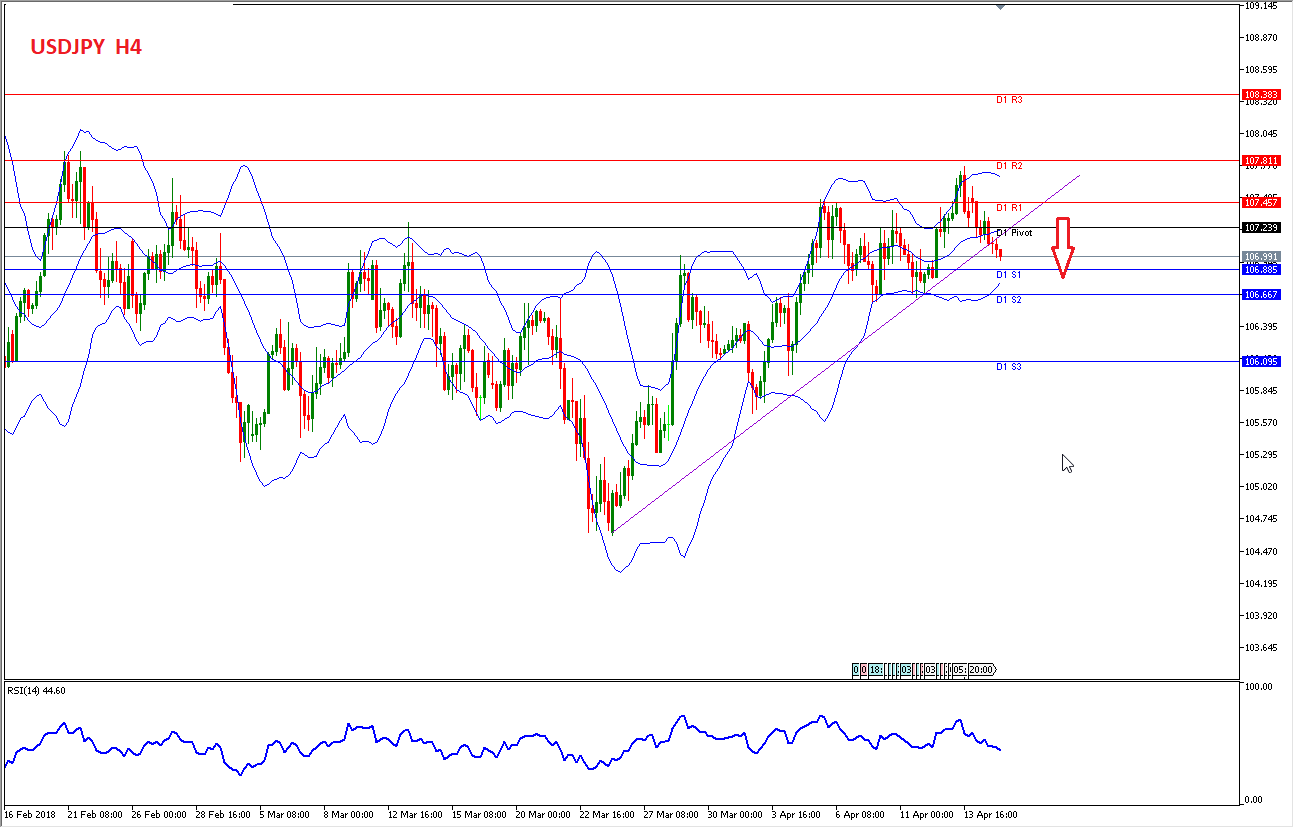Click the 26 Feb 00:00 date label

point(159,814)
